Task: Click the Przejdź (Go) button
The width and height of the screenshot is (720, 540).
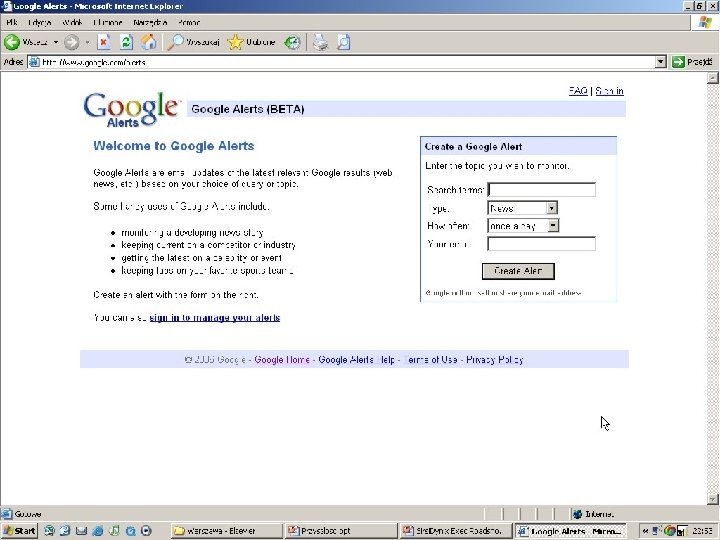Action: [692, 62]
